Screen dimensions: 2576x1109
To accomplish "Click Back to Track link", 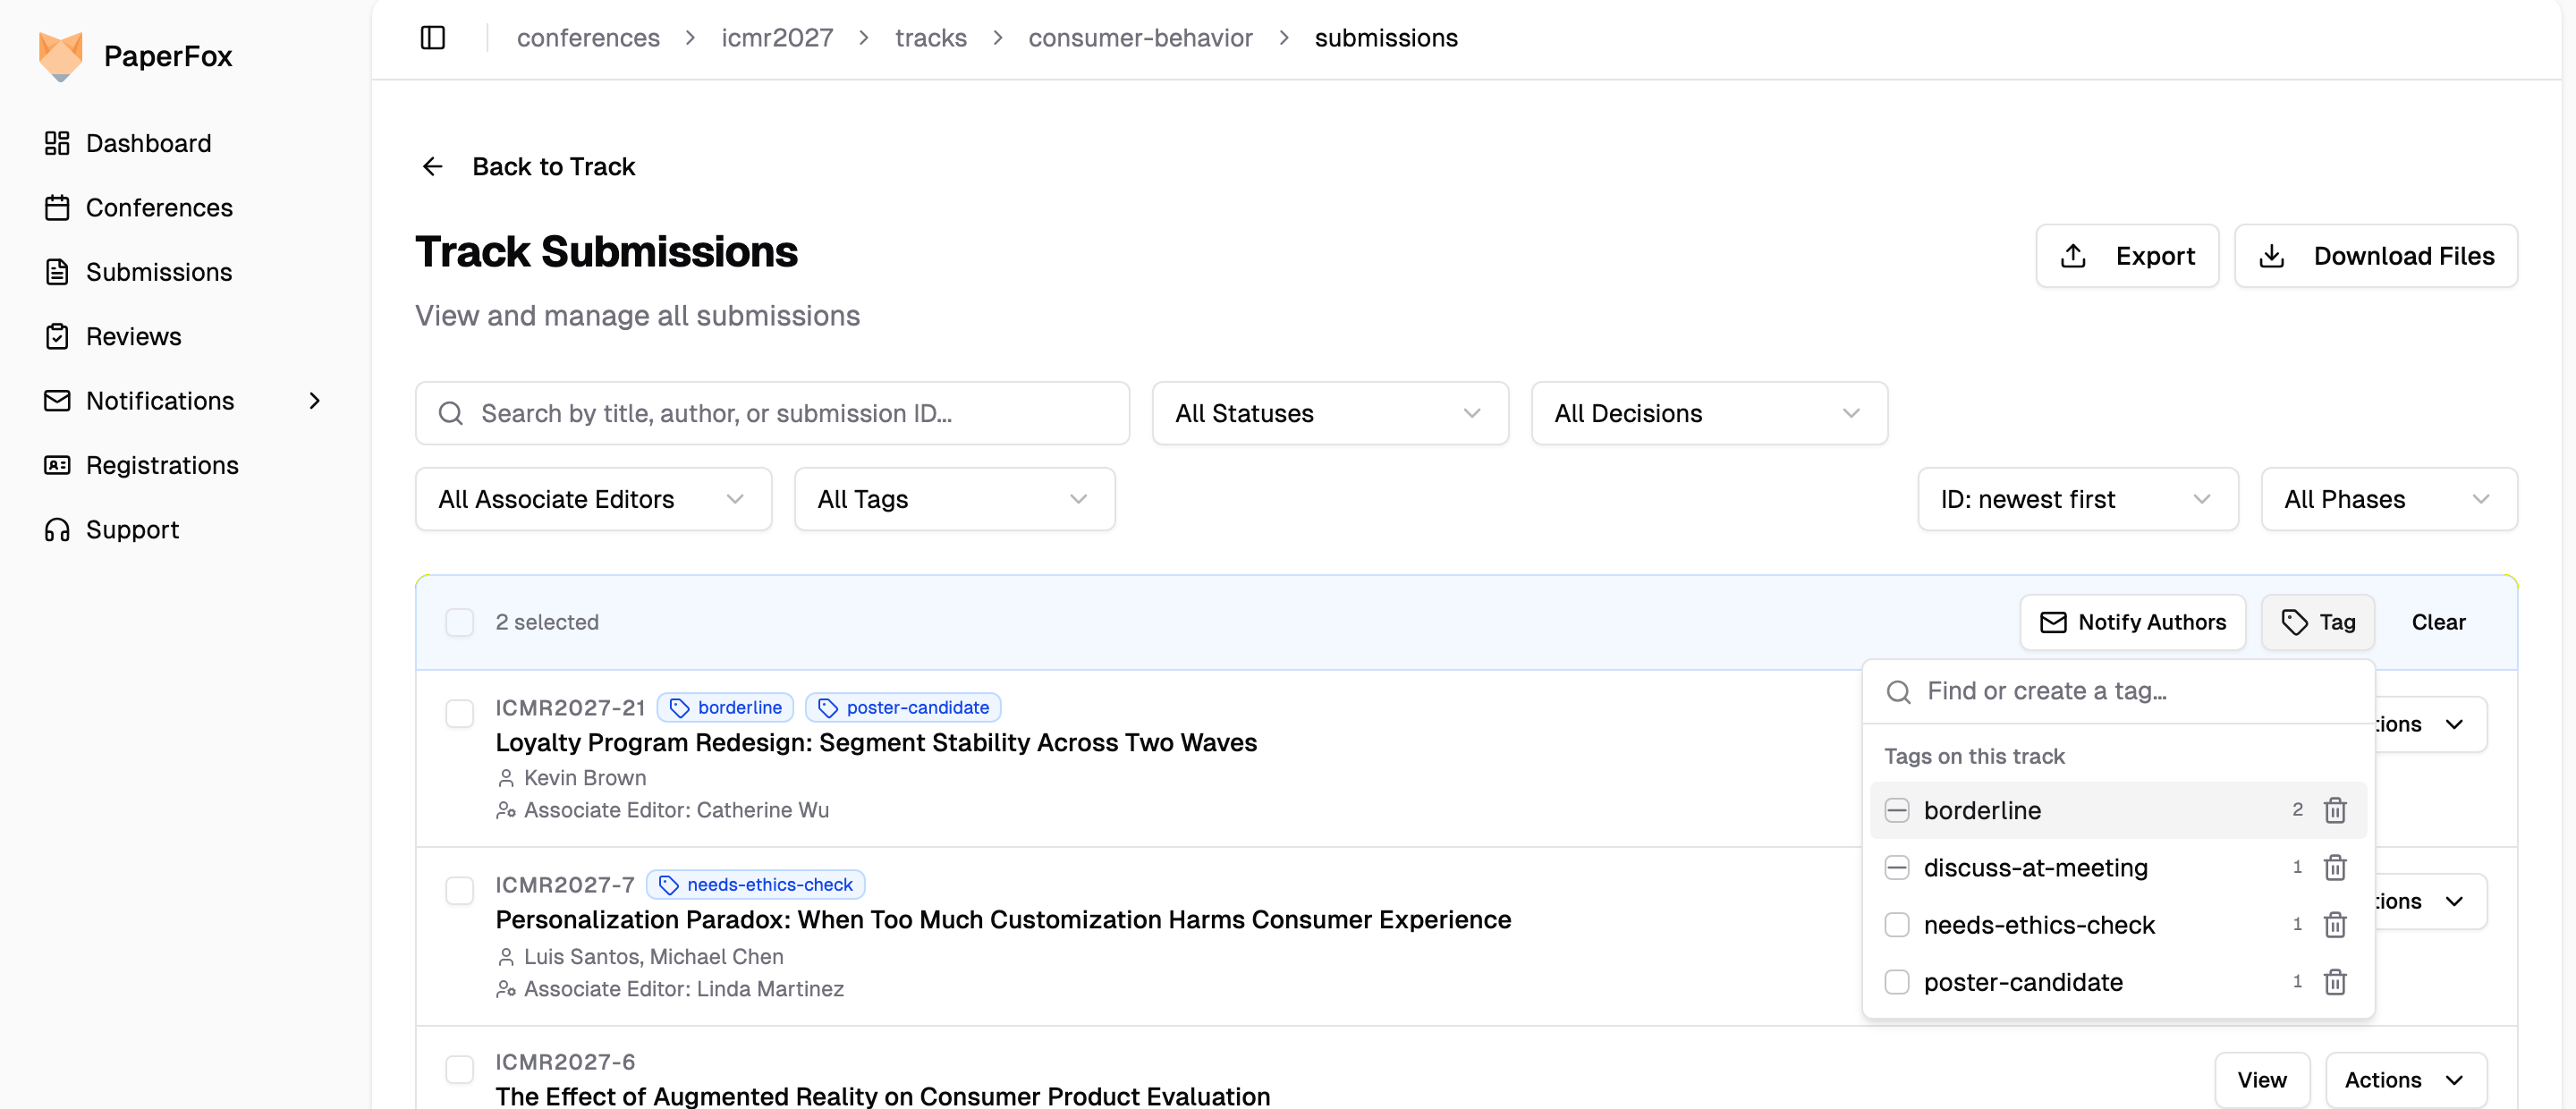I will [553, 166].
